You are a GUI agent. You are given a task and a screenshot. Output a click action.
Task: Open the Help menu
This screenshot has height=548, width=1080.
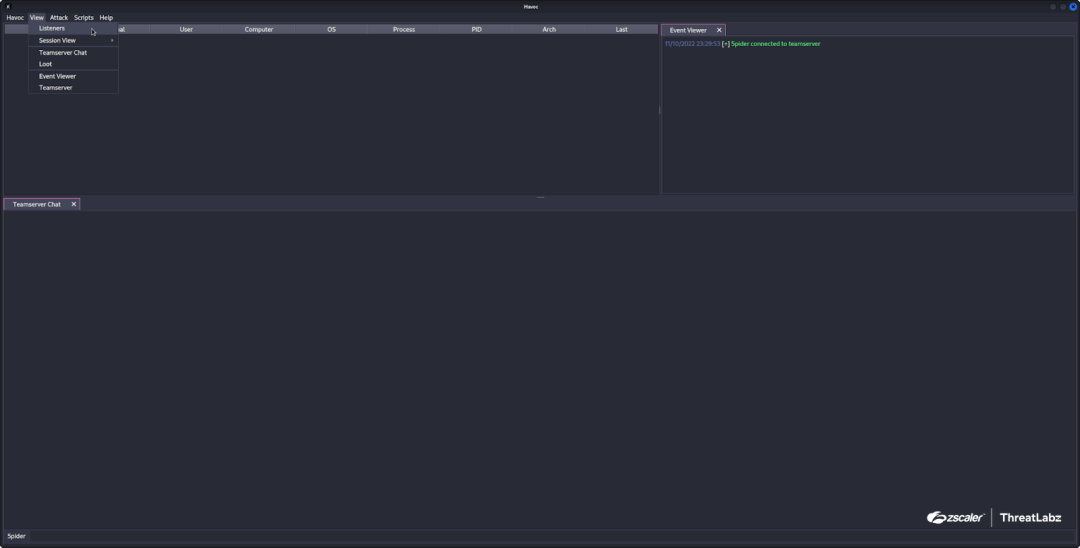tap(106, 18)
